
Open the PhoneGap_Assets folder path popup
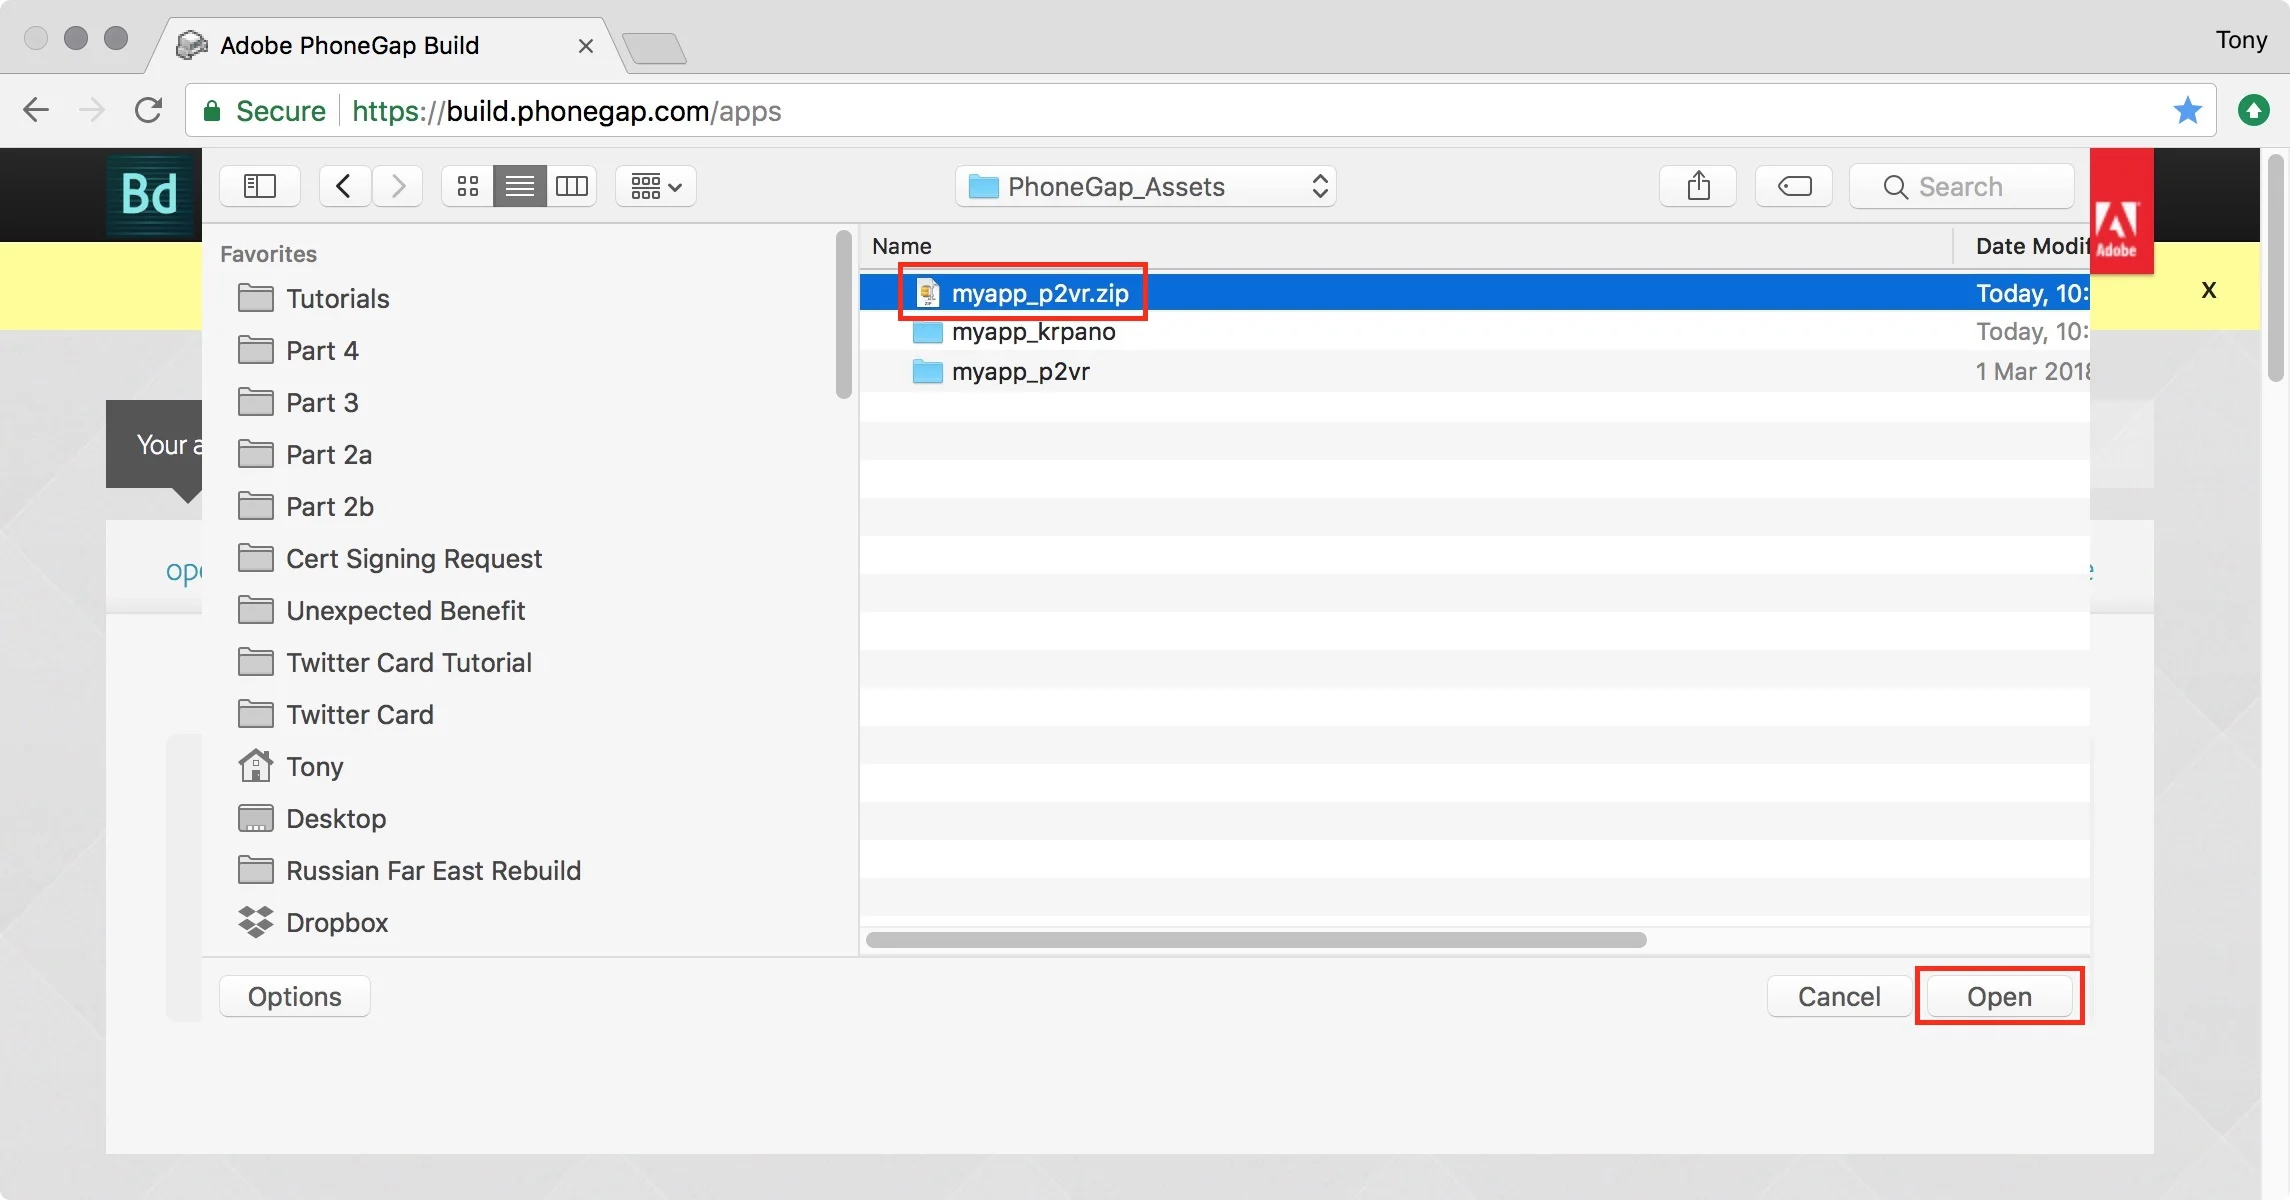click(1146, 186)
